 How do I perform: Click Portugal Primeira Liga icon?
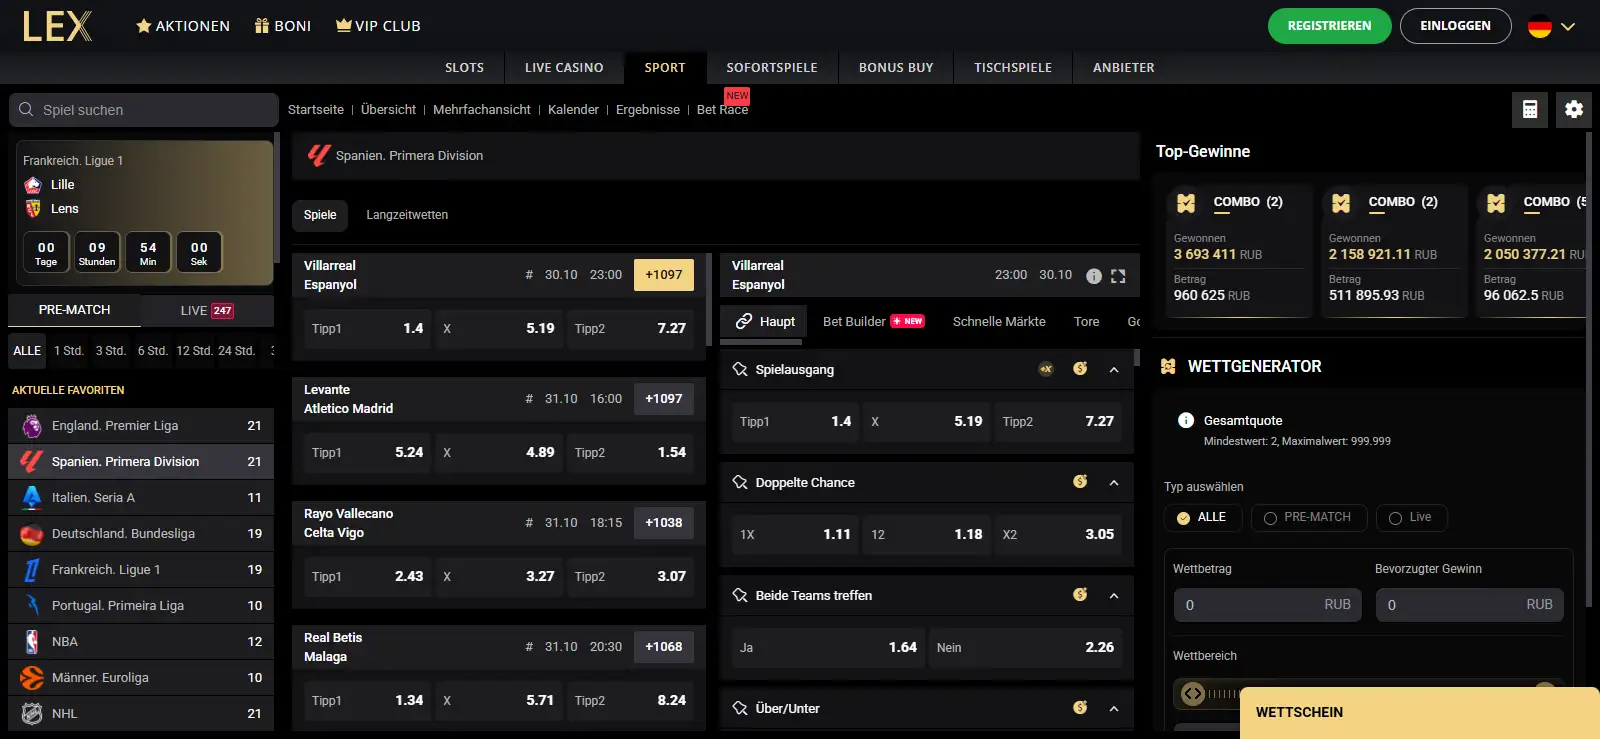pyautogui.click(x=32, y=605)
